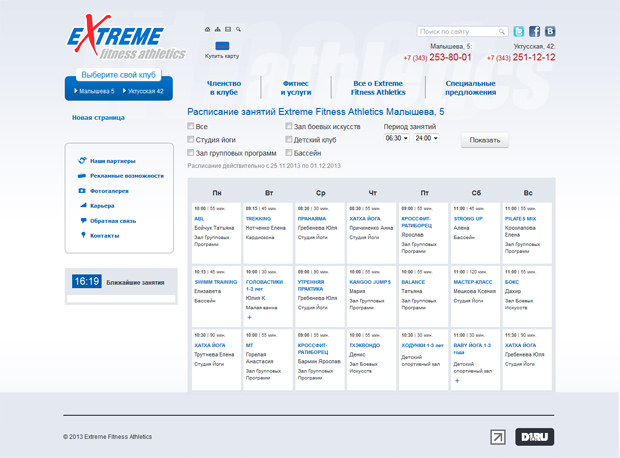Click the Показать button
Screen dimensions: 620x458
485,140
